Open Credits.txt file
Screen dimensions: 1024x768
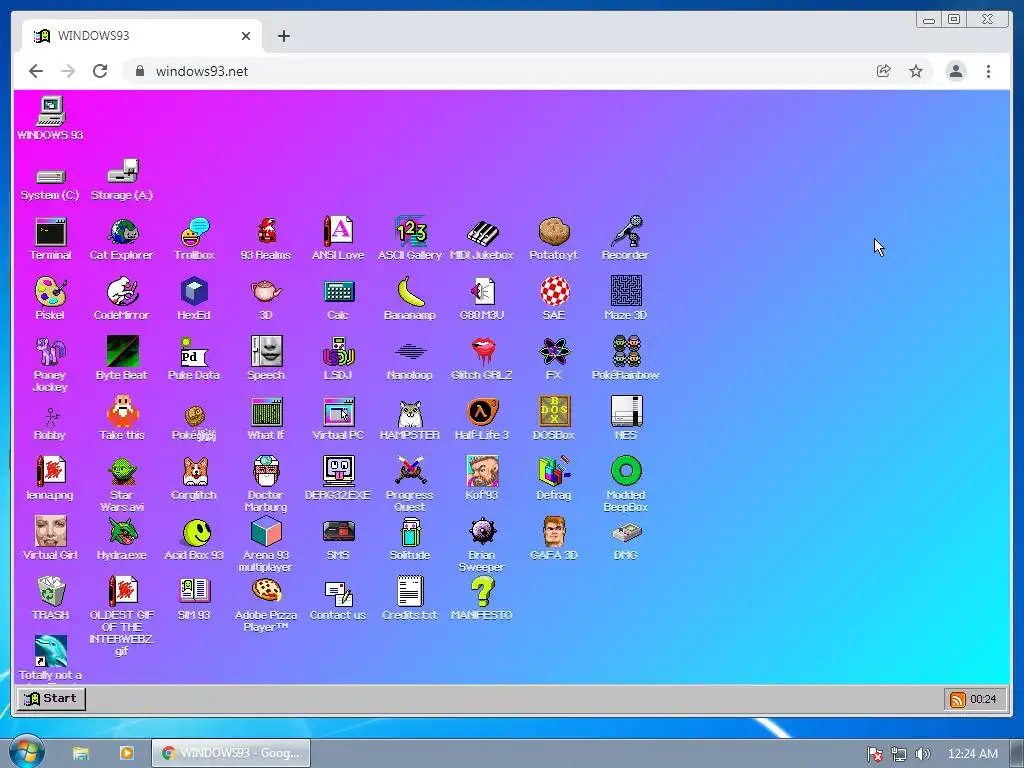click(x=410, y=592)
